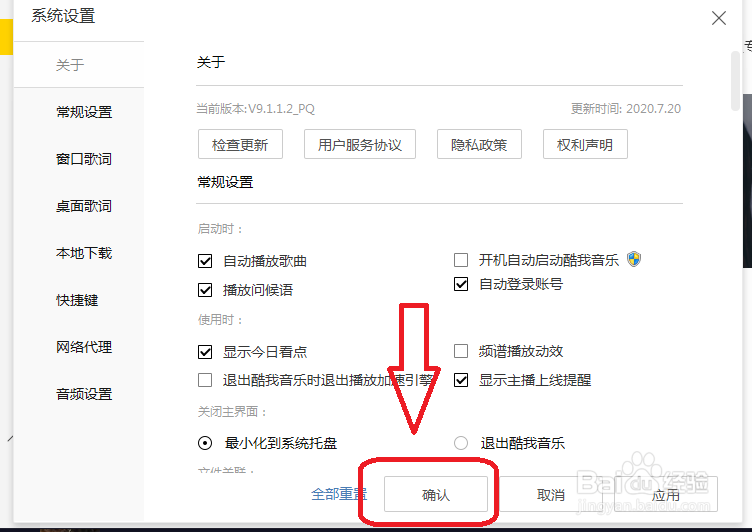Select 最小化到系统托盘 radio option

tap(205, 443)
